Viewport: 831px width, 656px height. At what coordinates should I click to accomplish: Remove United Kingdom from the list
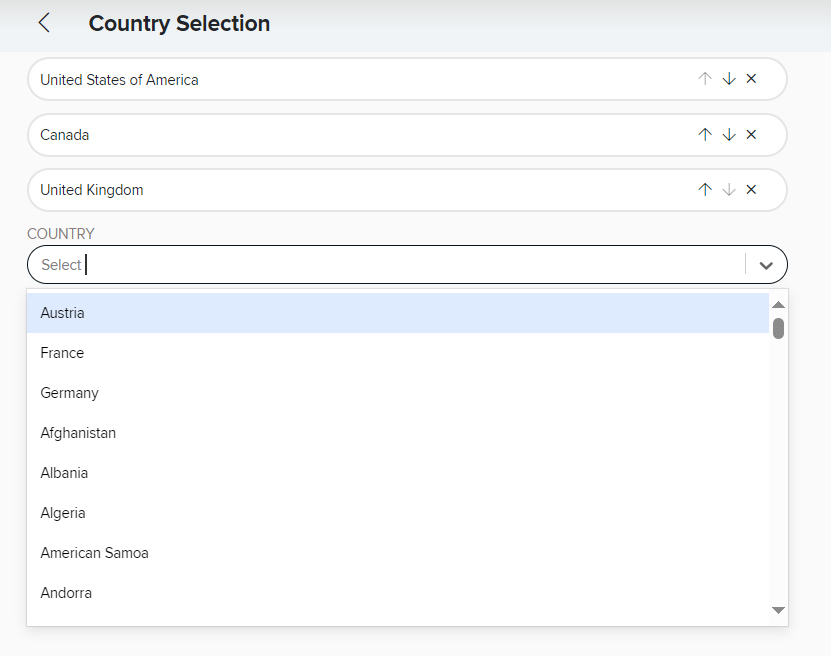point(751,190)
